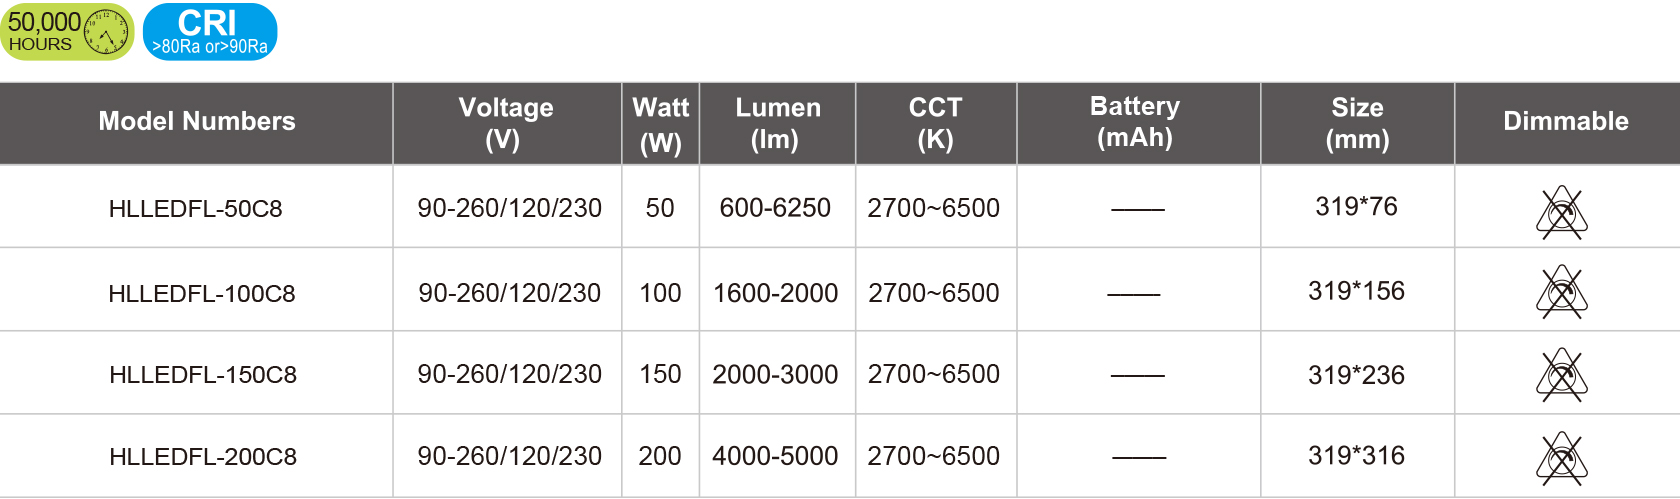Click the Lumen (lm) column header

[x=777, y=122]
